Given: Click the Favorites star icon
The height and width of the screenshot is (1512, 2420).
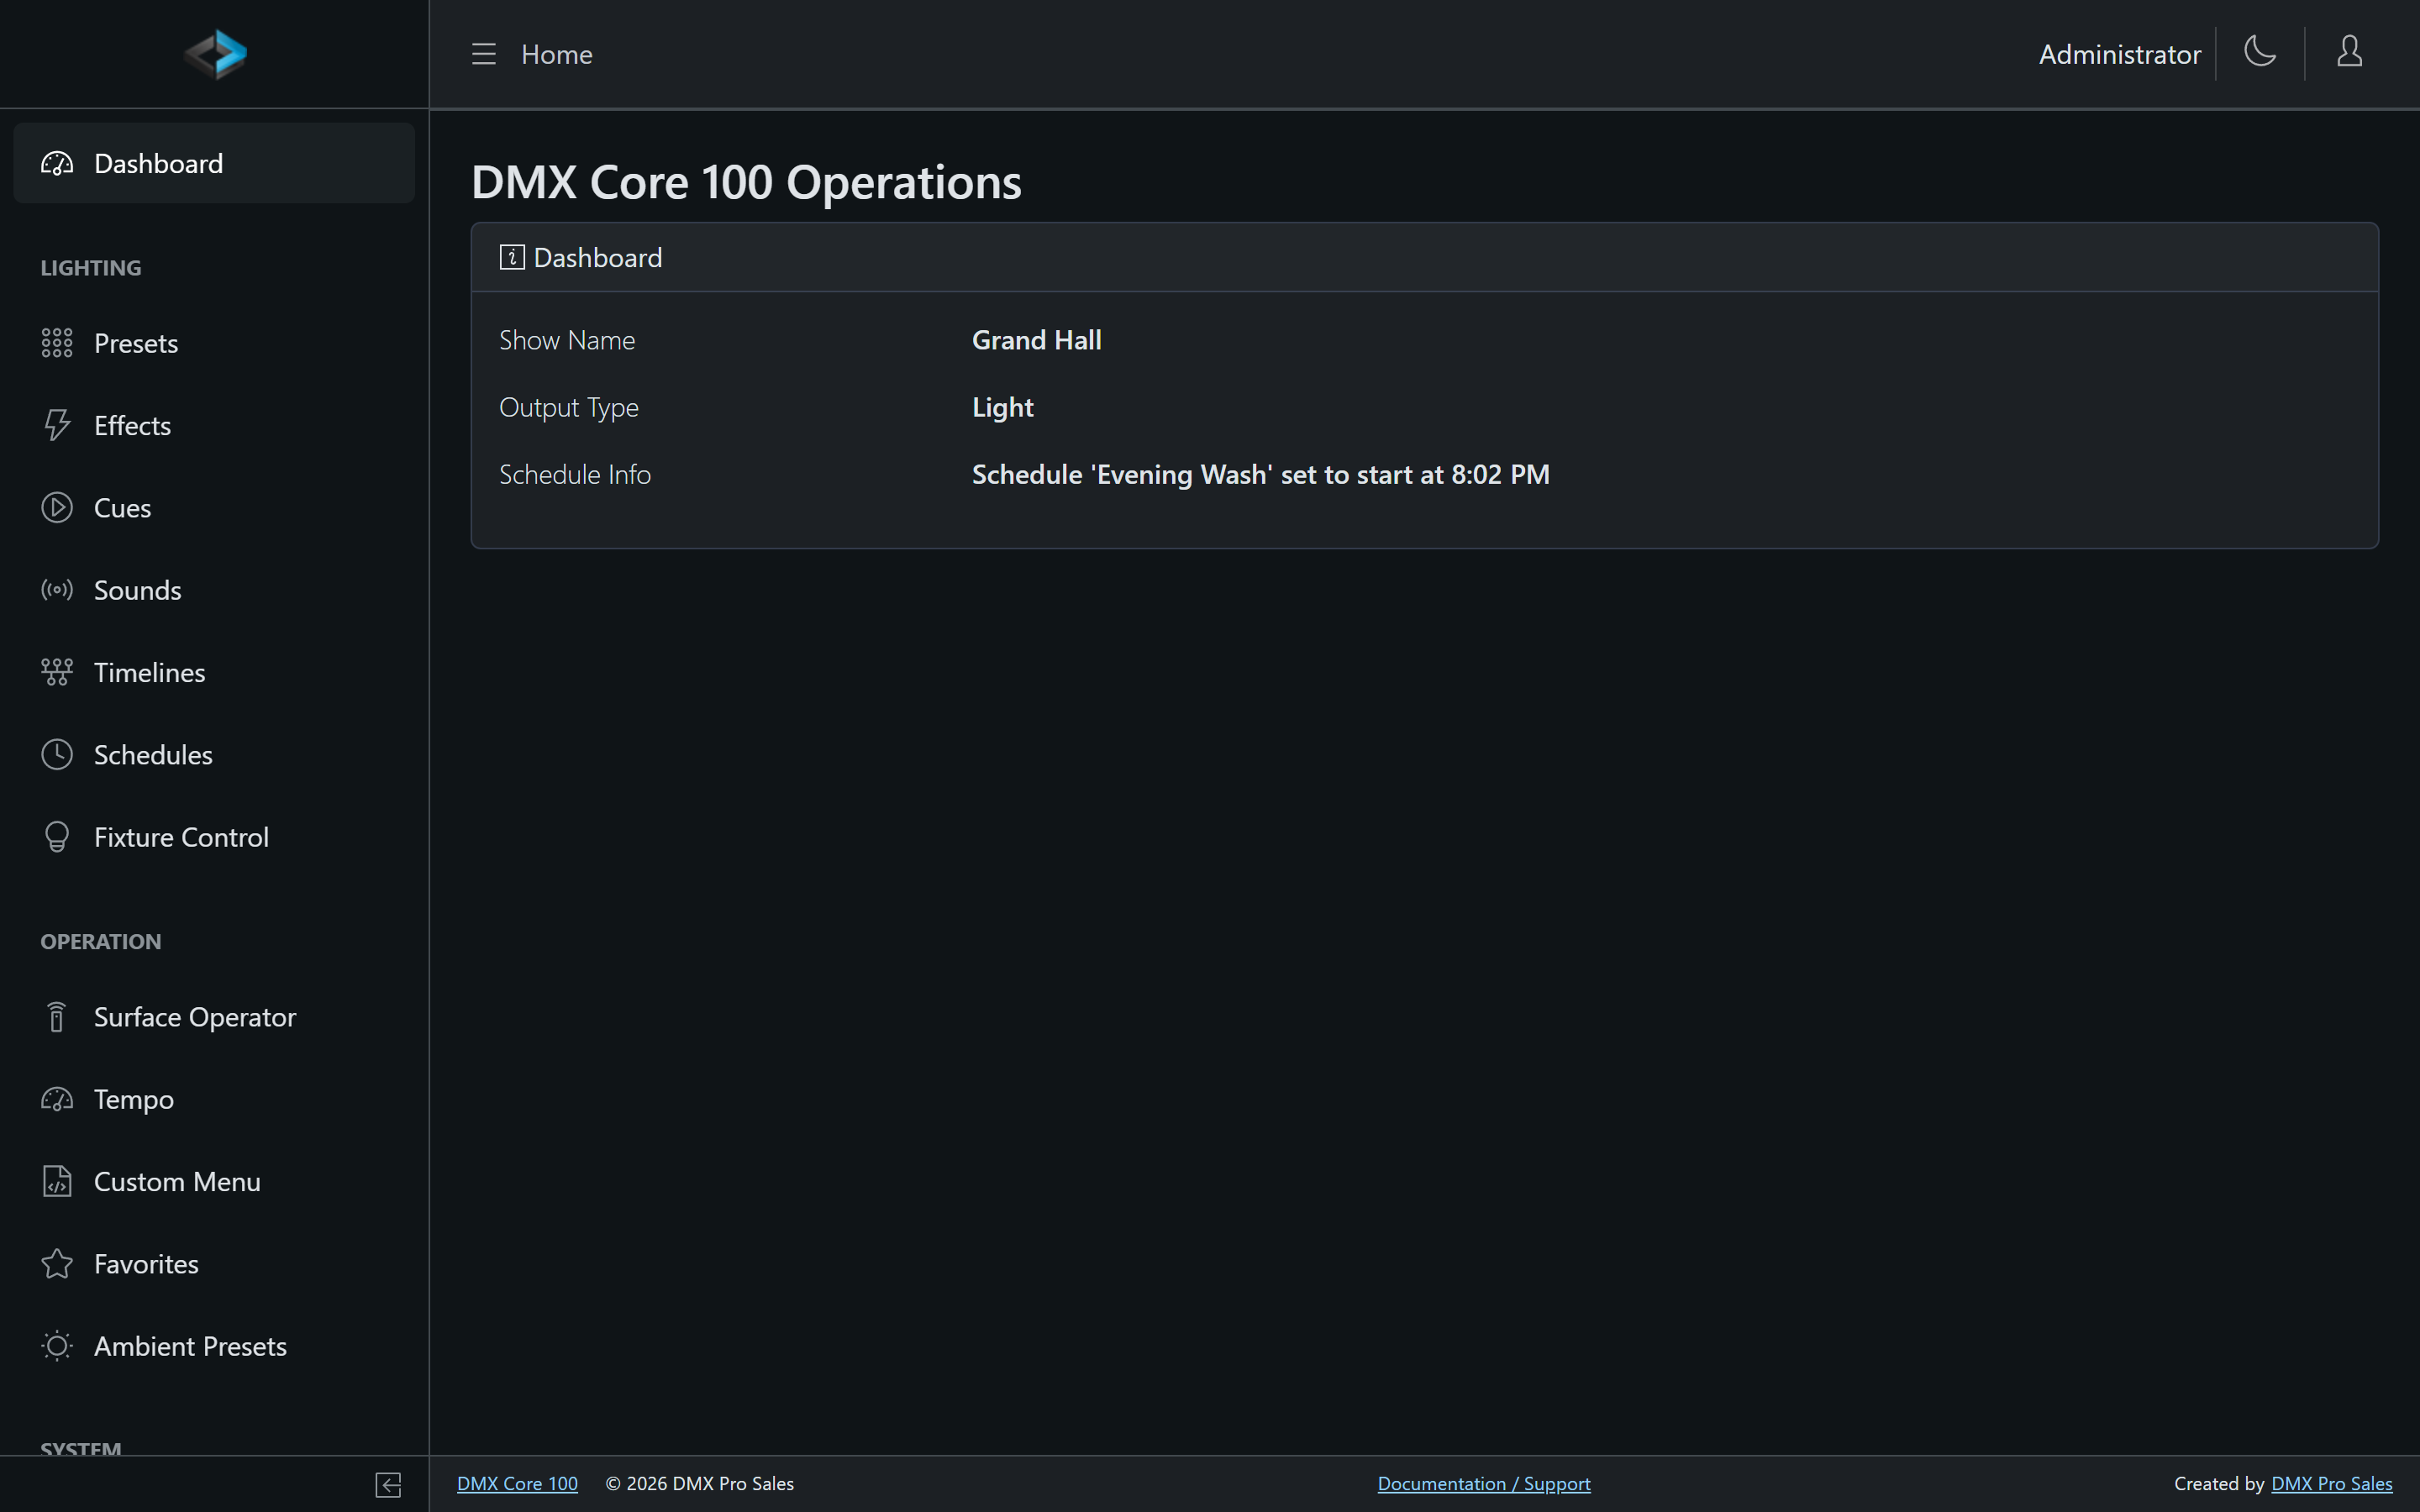Looking at the screenshot, I should [x=57, y=1264].
